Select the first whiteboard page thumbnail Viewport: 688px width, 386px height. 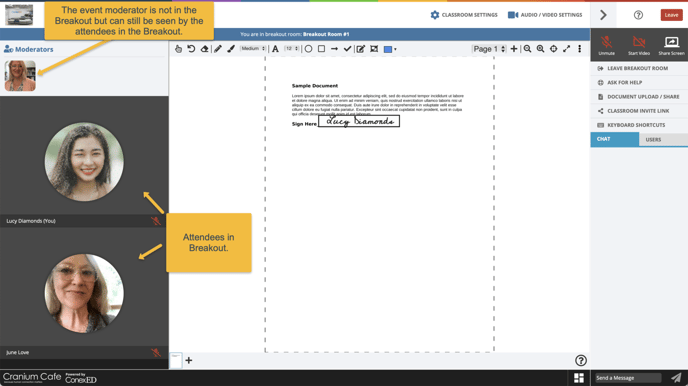176,360
